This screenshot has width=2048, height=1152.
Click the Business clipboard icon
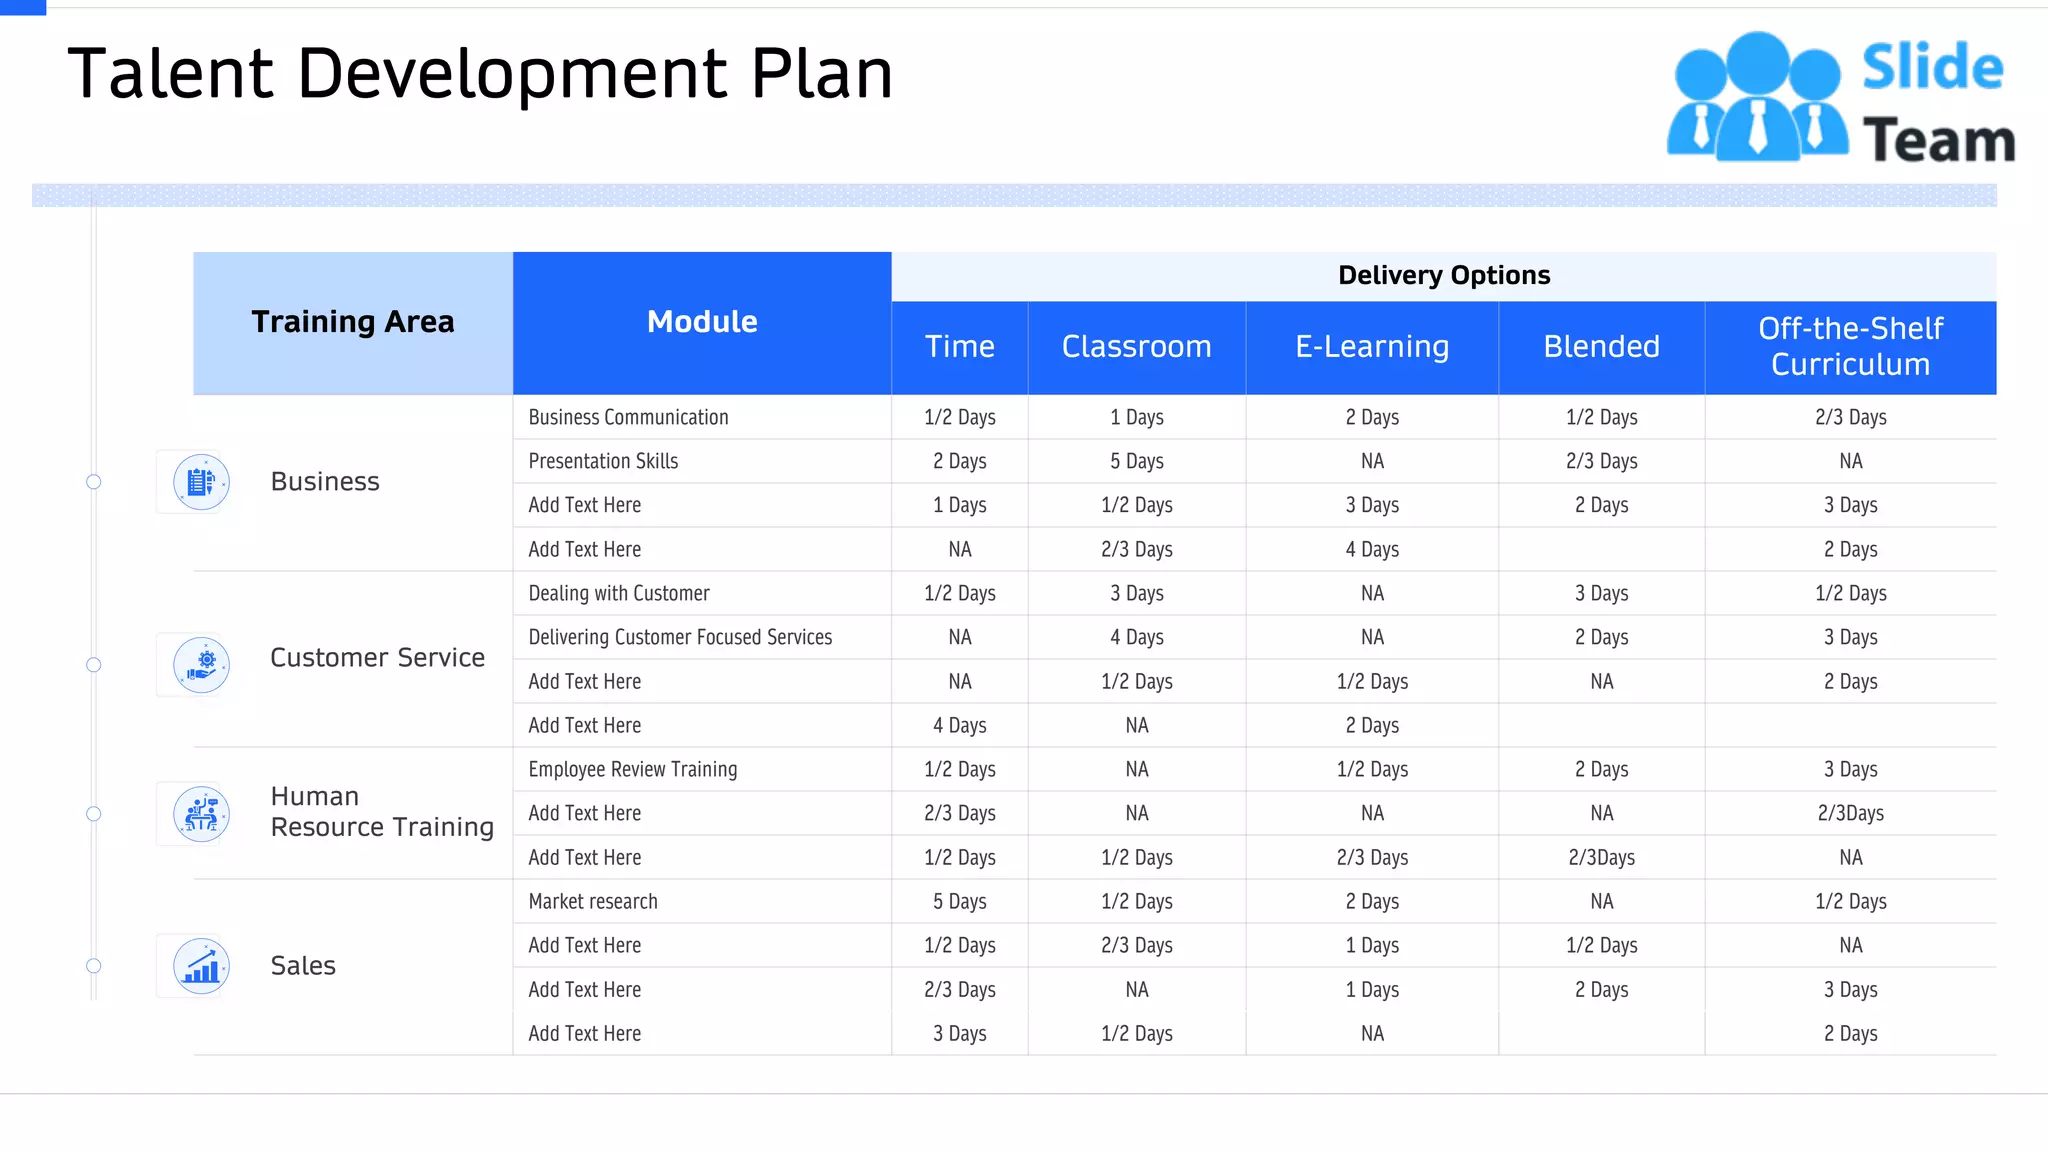[x=201, y=482]
